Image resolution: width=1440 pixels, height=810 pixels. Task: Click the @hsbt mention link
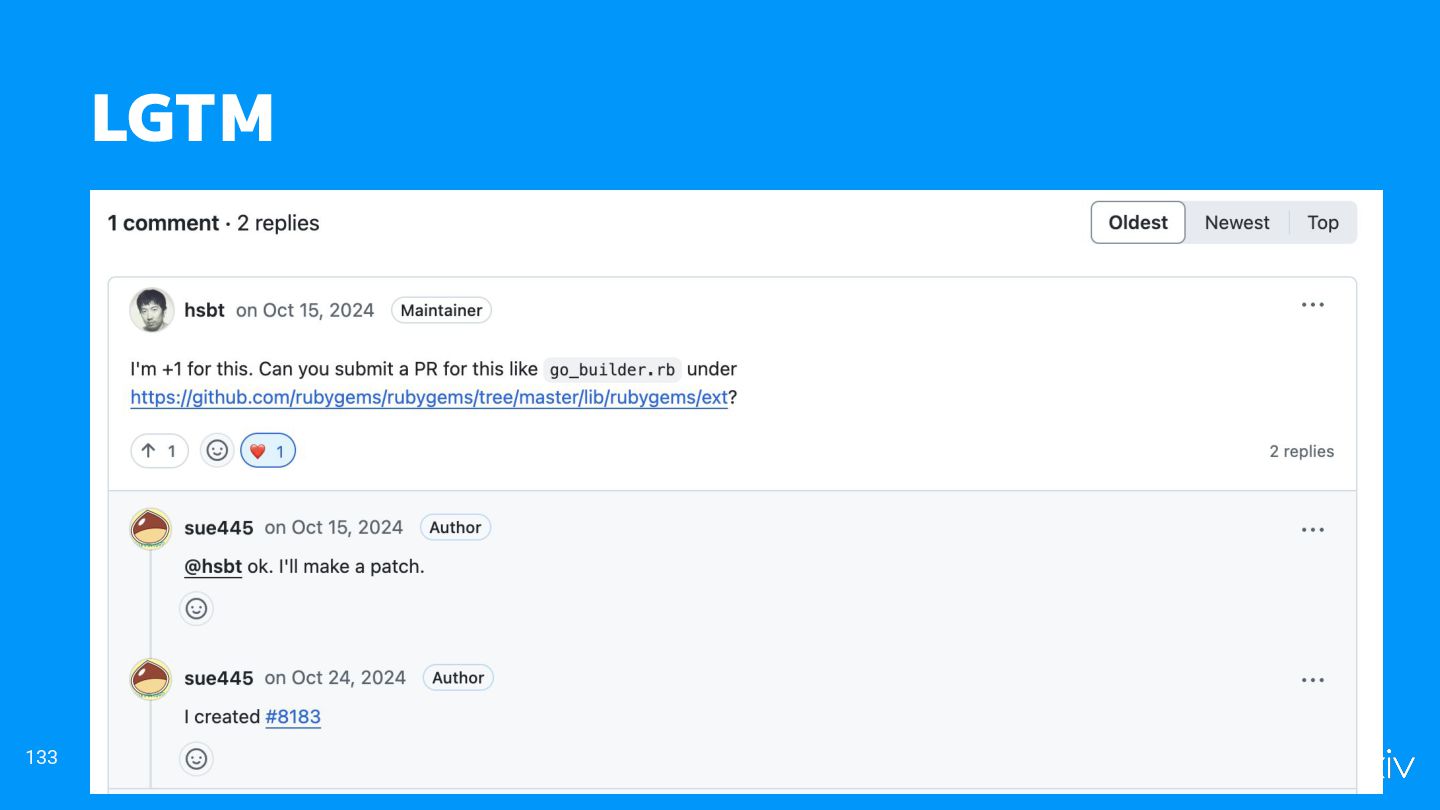coord(213,566)
